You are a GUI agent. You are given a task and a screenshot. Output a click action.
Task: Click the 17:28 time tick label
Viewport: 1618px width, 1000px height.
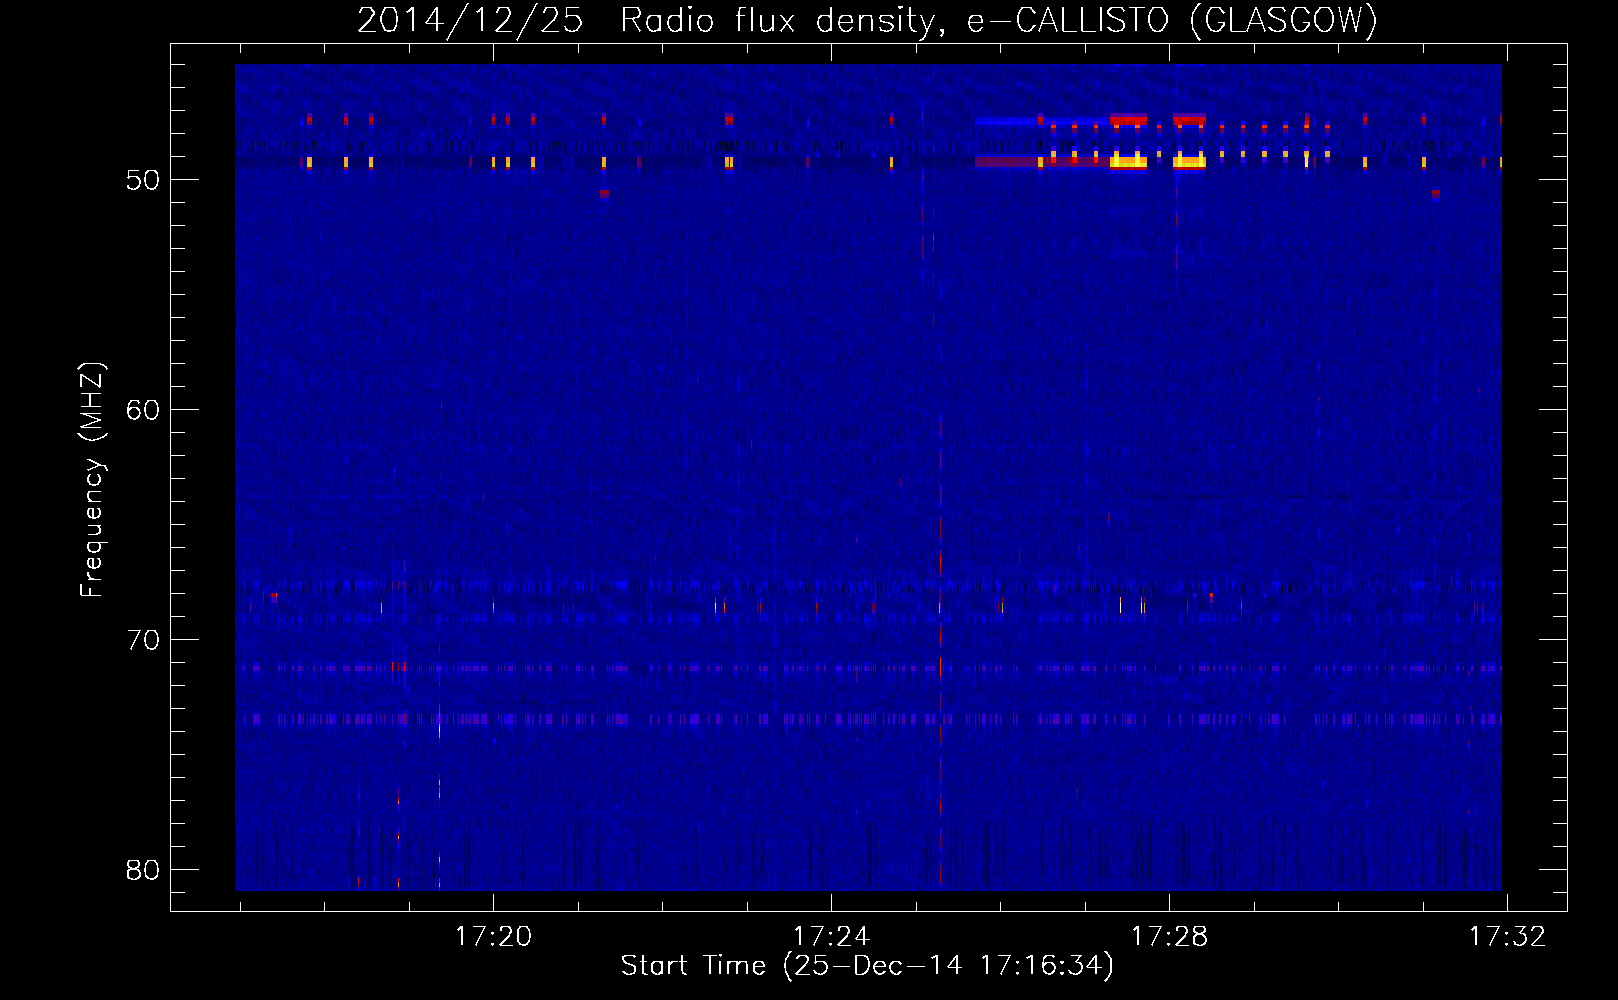[x=1169, y=937]
